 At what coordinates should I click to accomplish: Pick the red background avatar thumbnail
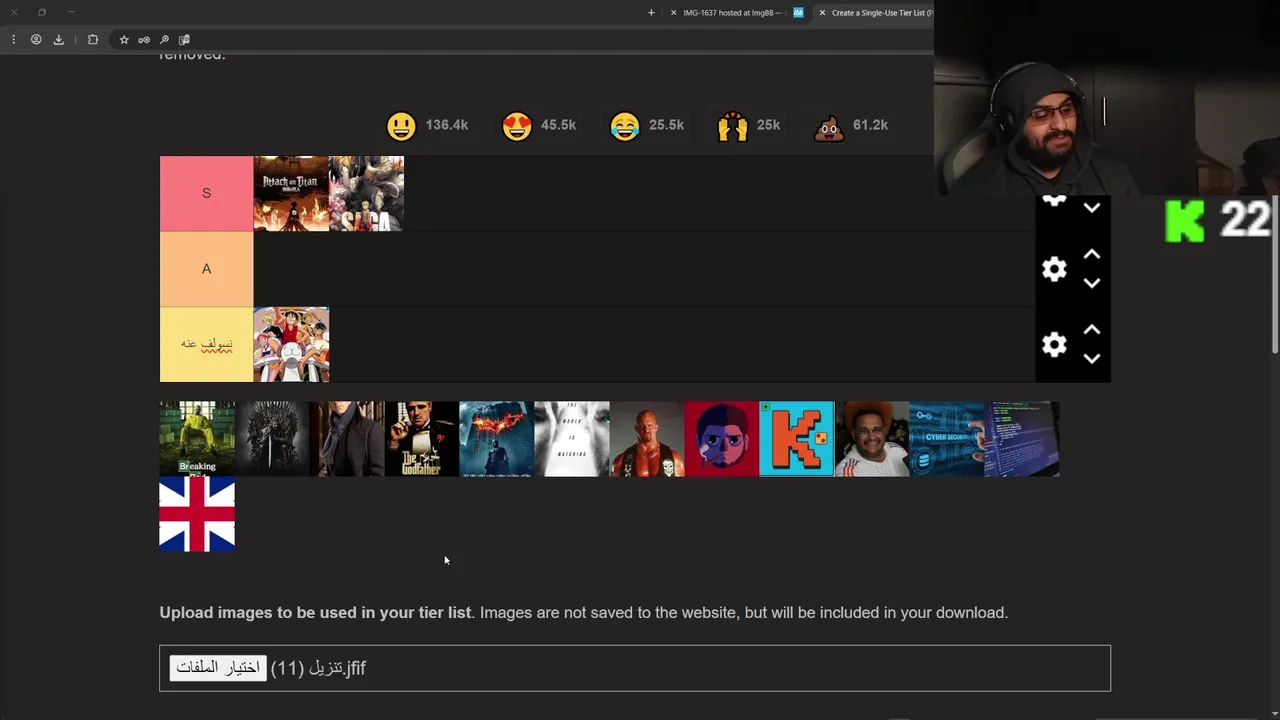(x=722, y=439)
